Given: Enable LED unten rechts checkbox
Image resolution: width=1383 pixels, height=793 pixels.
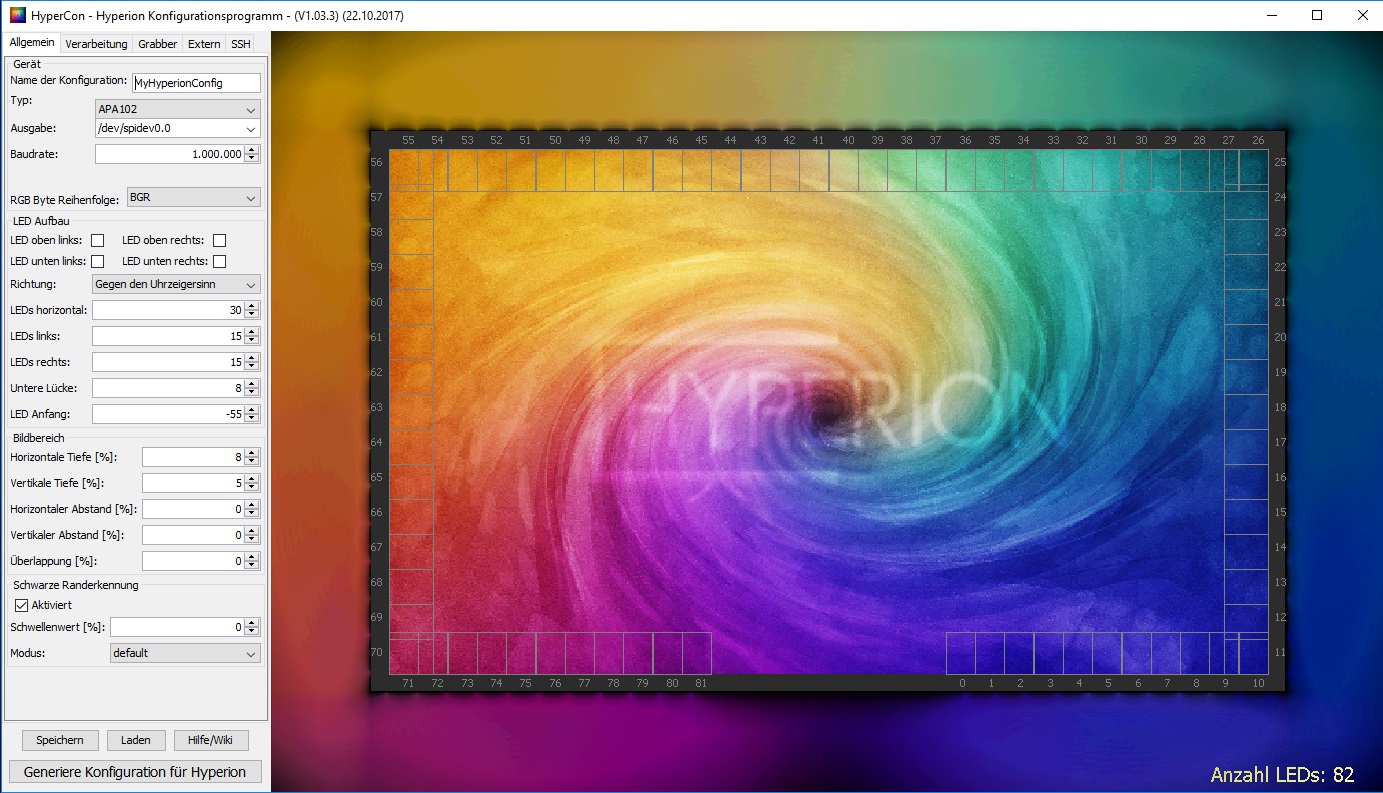Looking at the screenshot, I should coord(220,261).
